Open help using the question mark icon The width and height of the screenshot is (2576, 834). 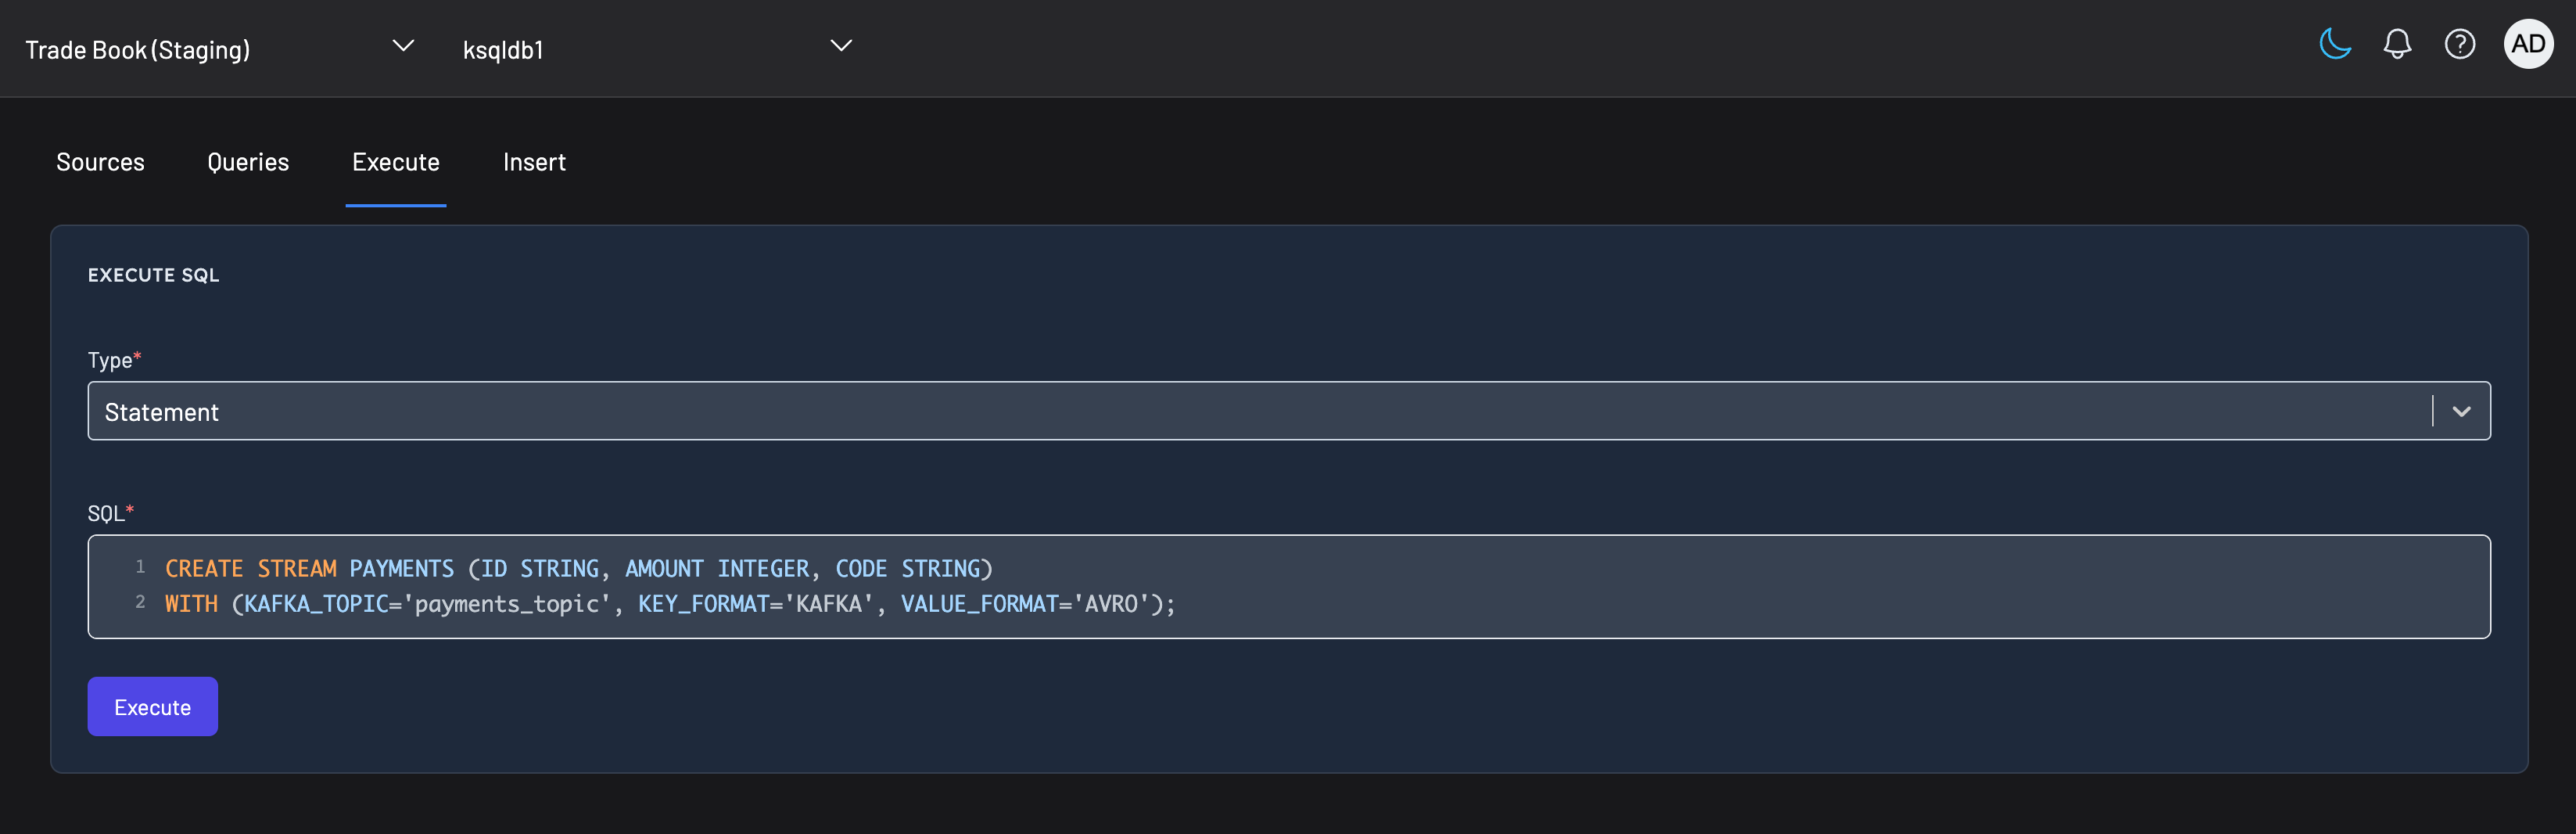(2460, 44)
